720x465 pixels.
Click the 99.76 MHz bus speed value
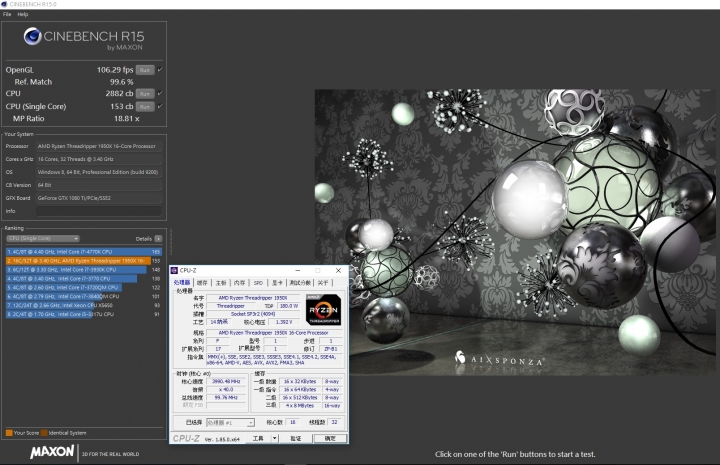click(226, 398)
